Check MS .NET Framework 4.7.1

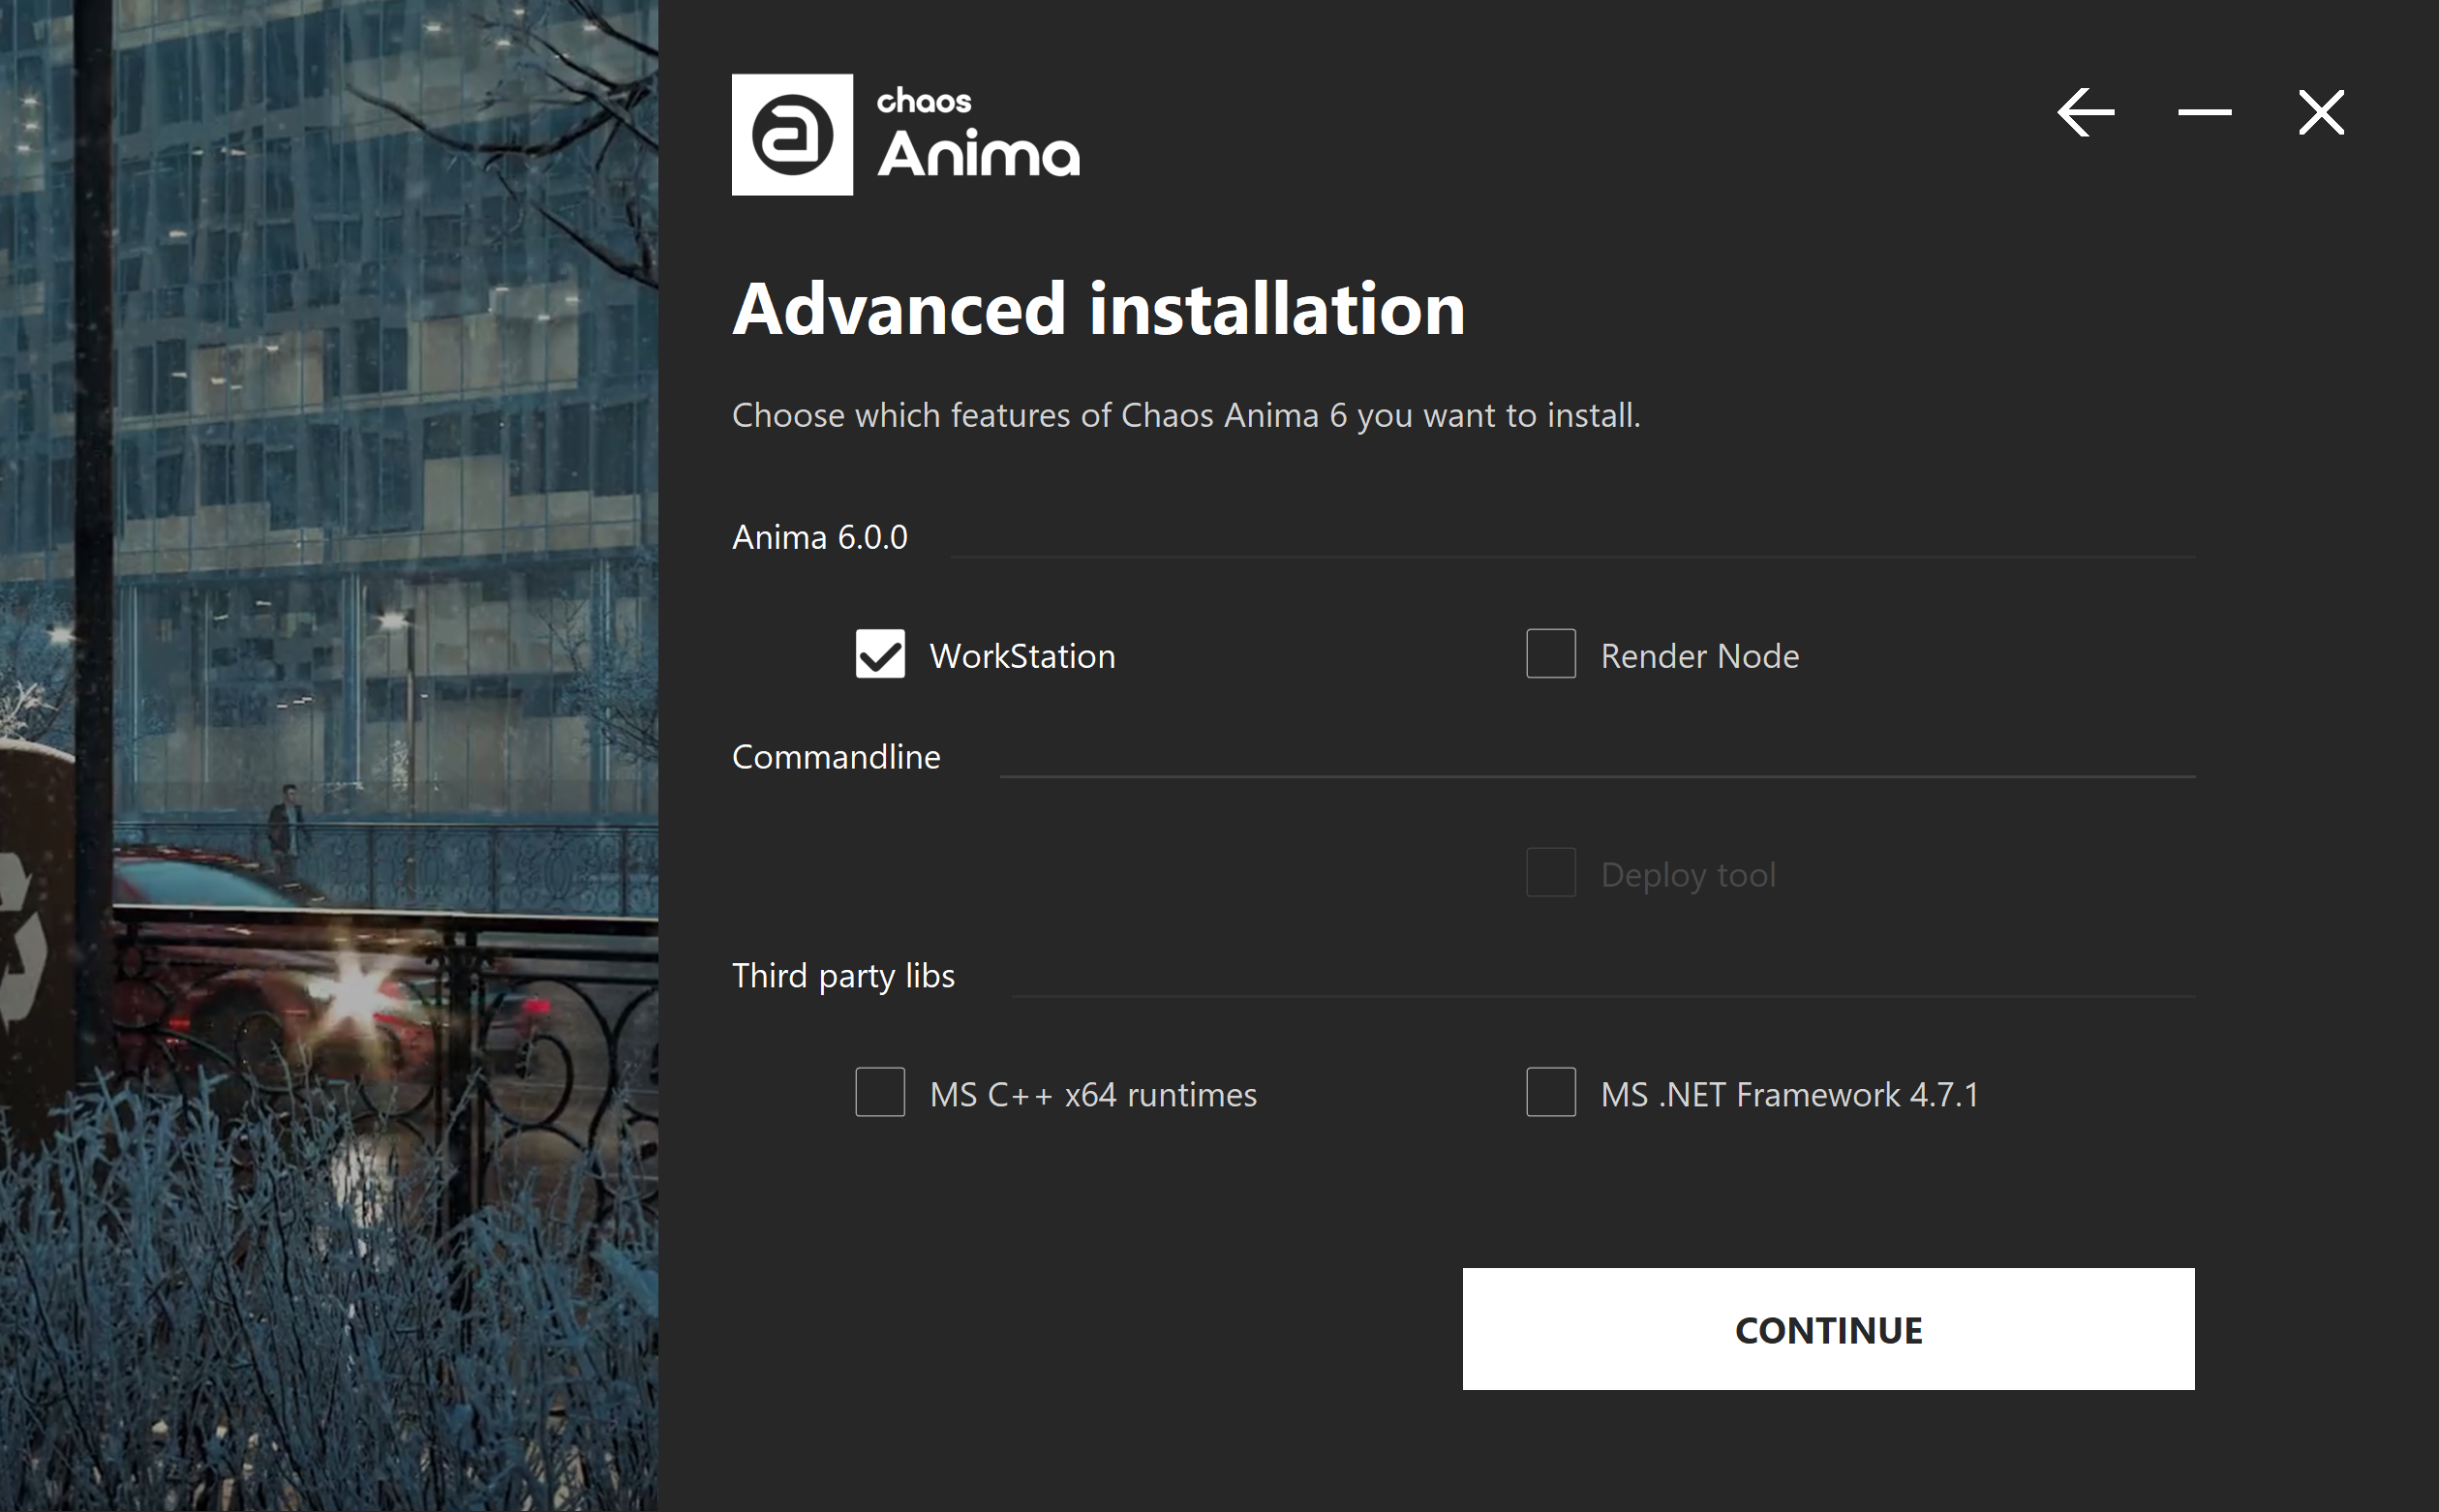coord(1551,1092)
